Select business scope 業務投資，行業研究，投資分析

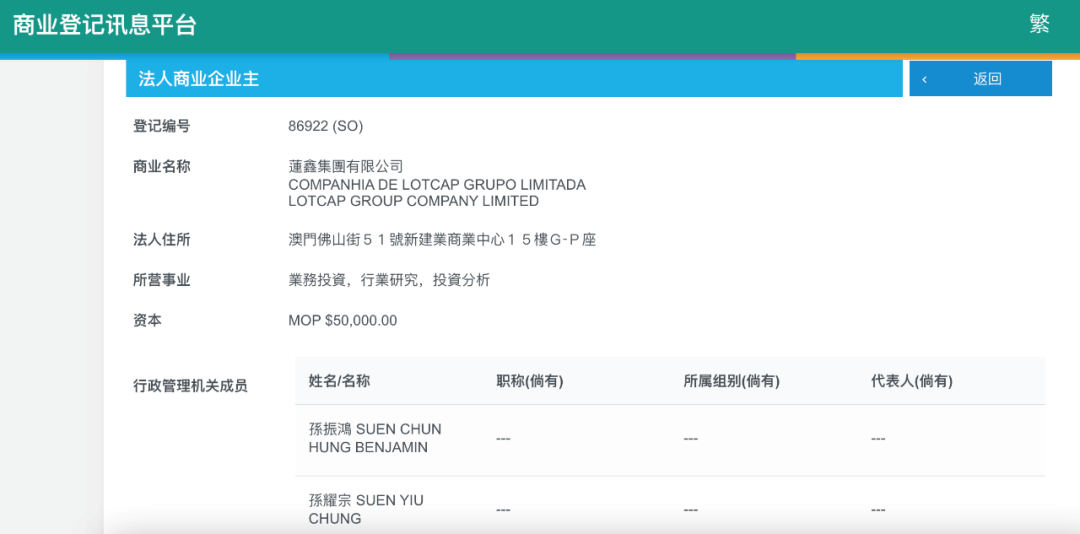coord(389,280)
